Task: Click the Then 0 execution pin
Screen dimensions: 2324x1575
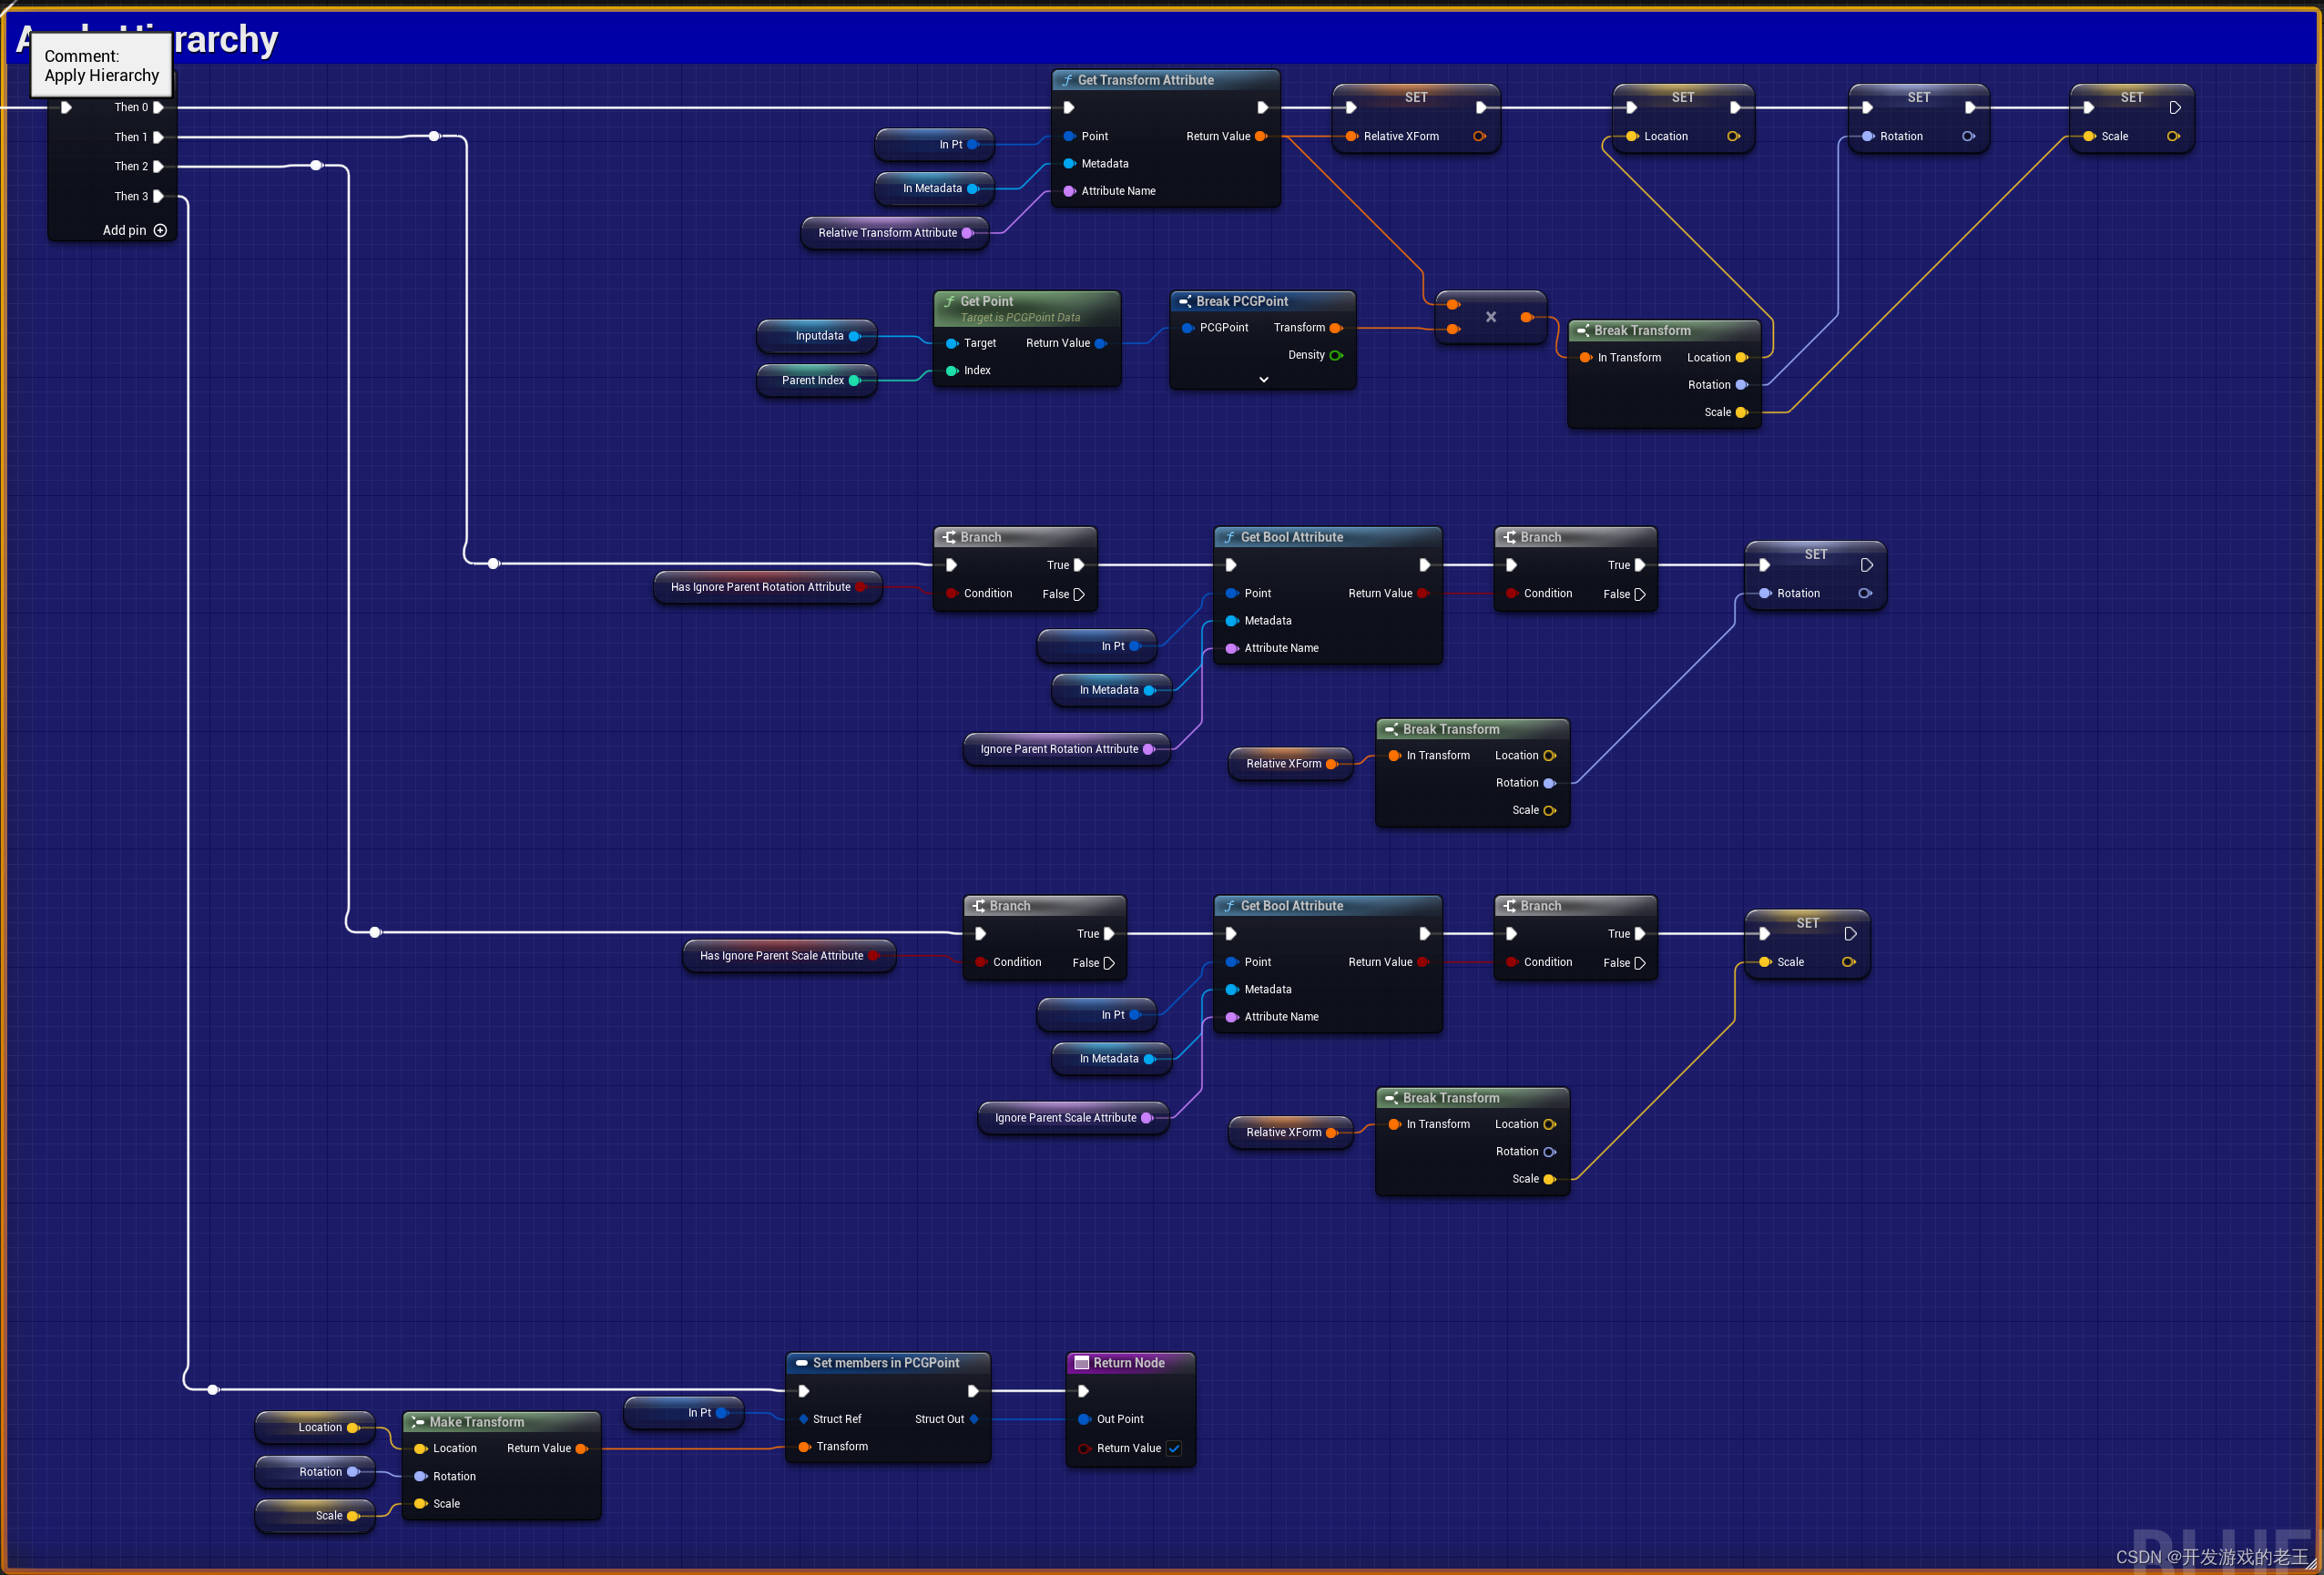Action: pos(158,107)
